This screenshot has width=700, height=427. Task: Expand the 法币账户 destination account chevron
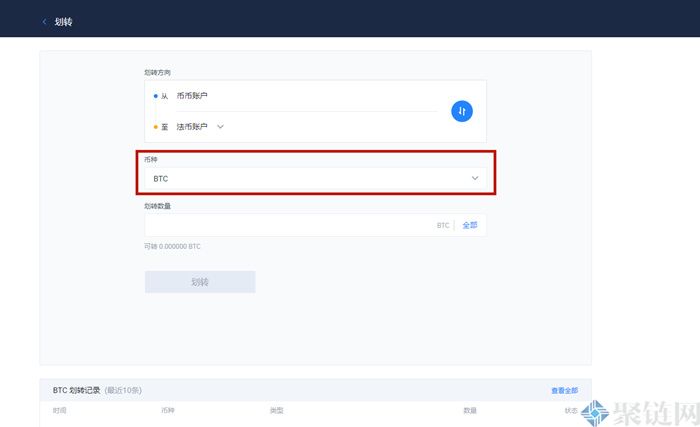[220, 126]
